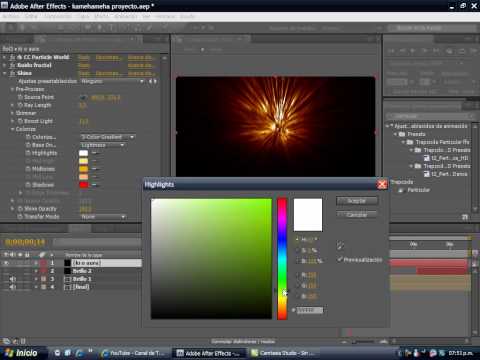The height and width of the screenshot is (360, 480).
Task: Pick the Shadows eyedropper in Shine effect
Action: click(94, 185)
